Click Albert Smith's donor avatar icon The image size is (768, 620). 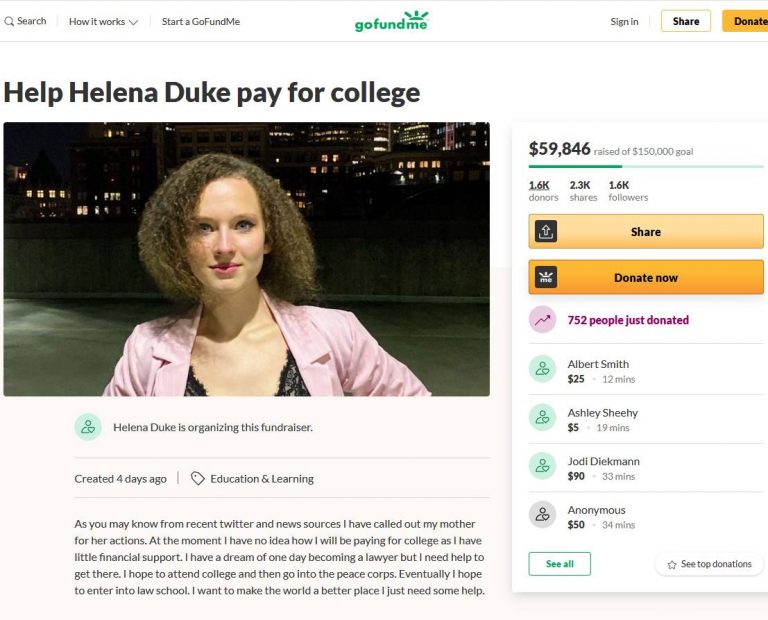click(x=542, y=369)
